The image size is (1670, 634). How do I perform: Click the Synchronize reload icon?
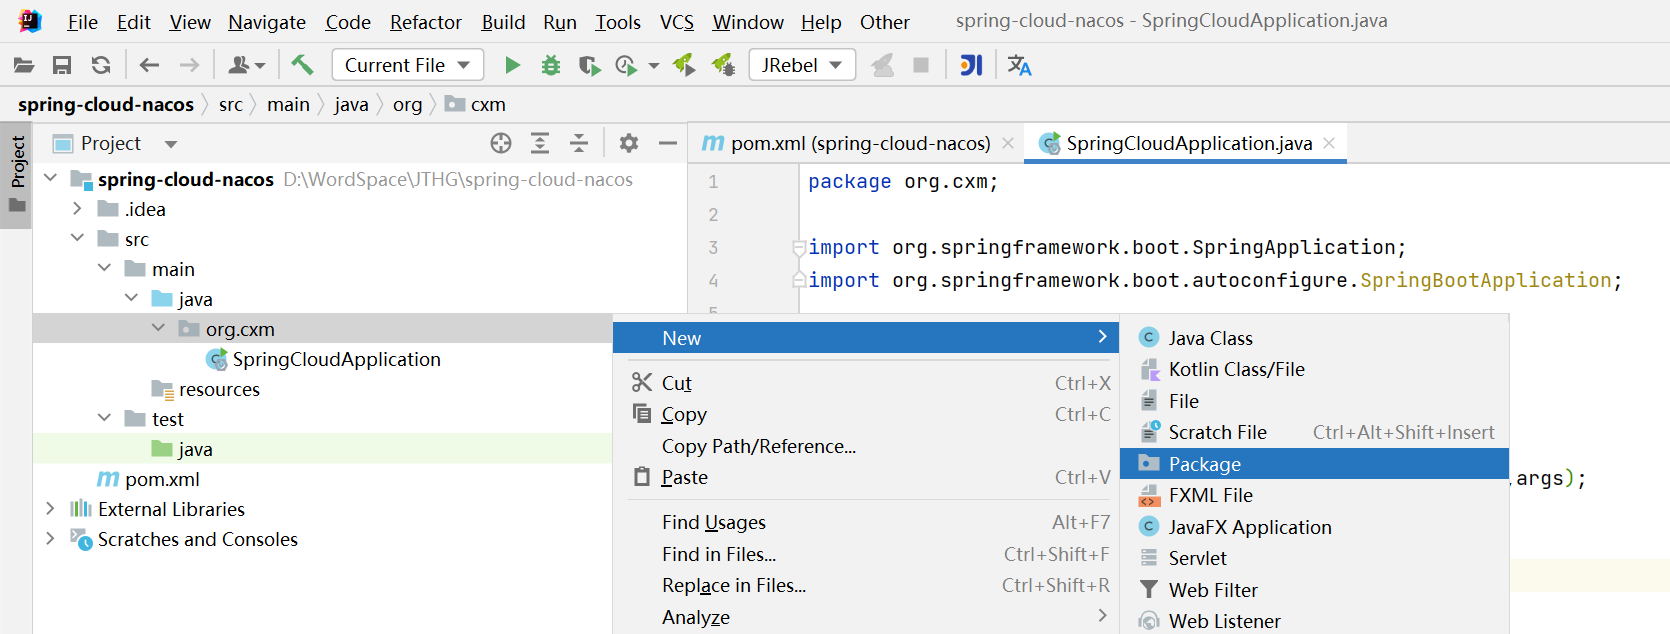101,65
